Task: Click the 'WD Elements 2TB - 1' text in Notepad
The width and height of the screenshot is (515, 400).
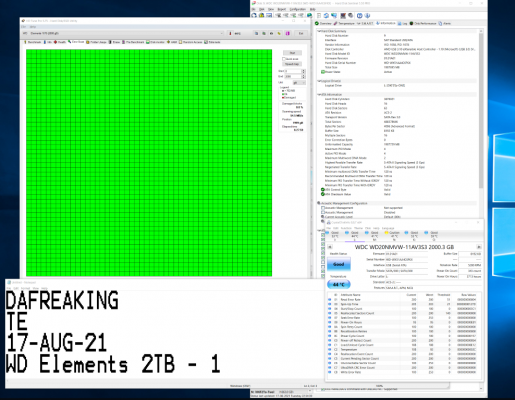Action: [x=113, y=364]
